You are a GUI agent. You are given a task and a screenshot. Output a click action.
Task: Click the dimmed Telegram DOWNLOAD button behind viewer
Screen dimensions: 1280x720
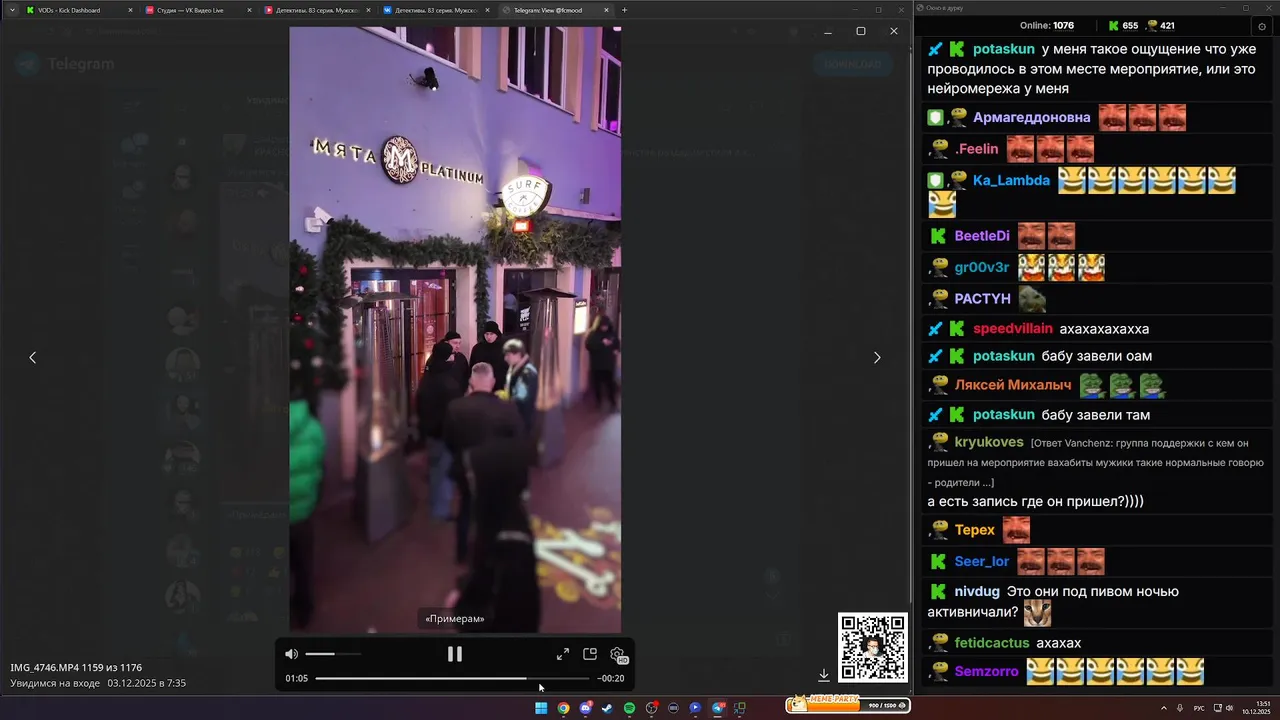pos(853,64)
